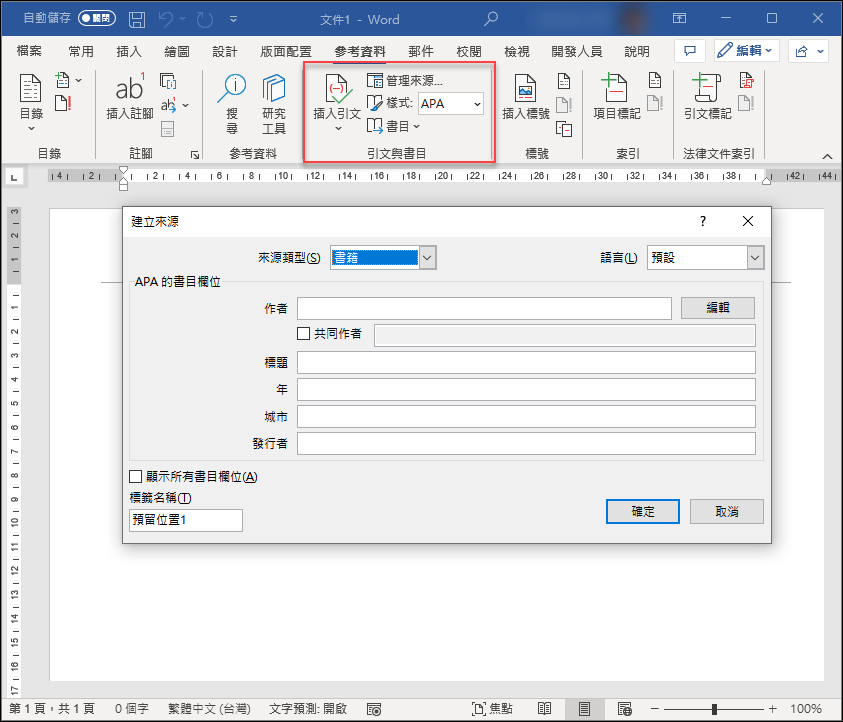Screen dimensions: 843x722
Task: Open the dialog help question mark
Action: (x=703, y=221)
